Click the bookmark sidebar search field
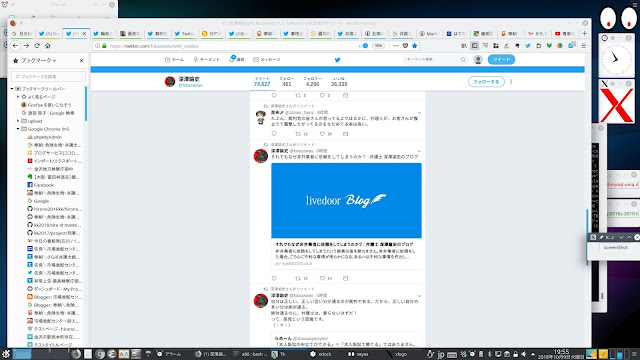The image size is (640, 360). [x=49, y=76]
